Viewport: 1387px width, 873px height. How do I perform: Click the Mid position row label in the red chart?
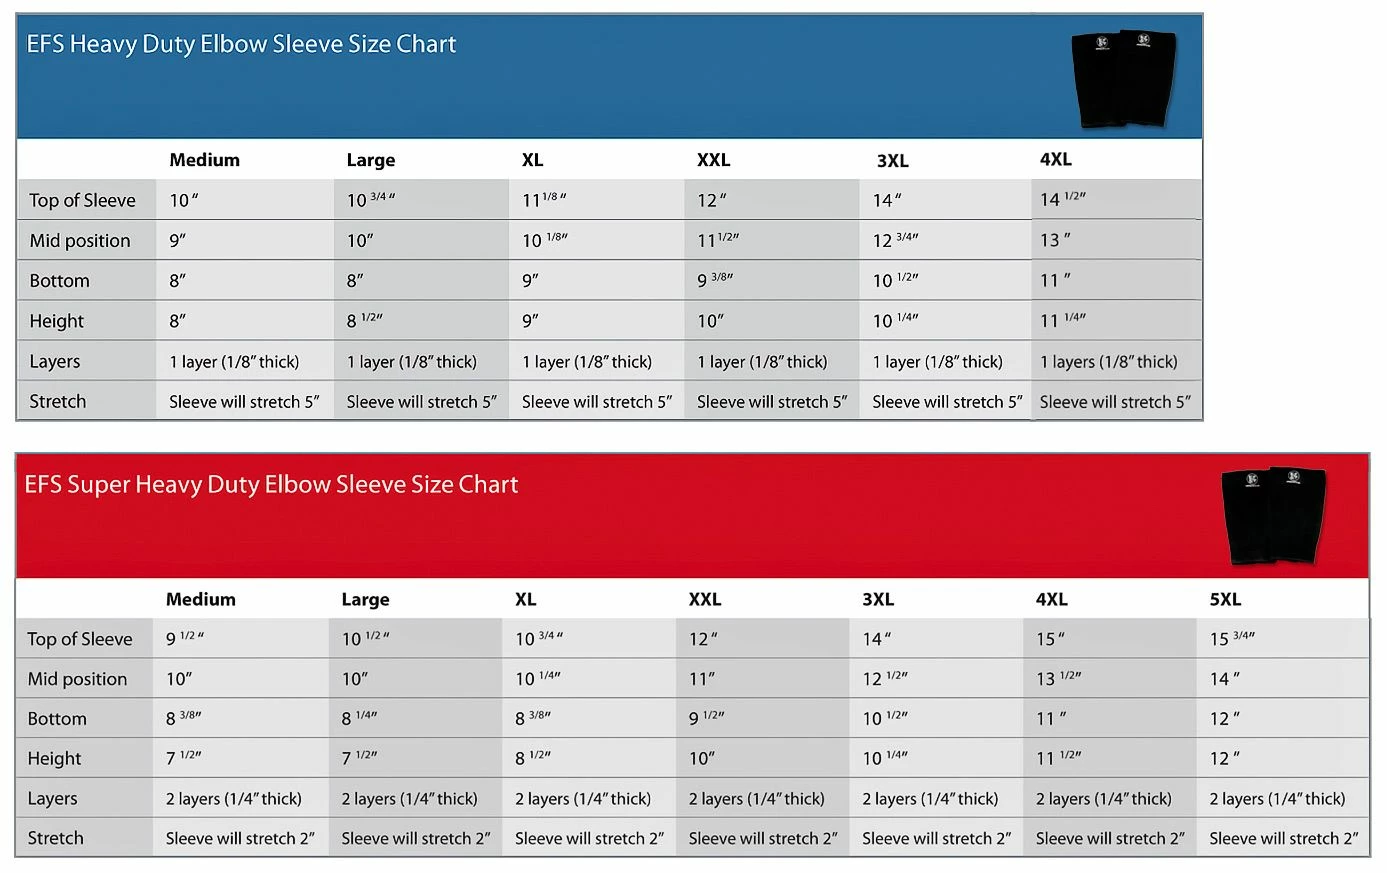pos(77,679)
